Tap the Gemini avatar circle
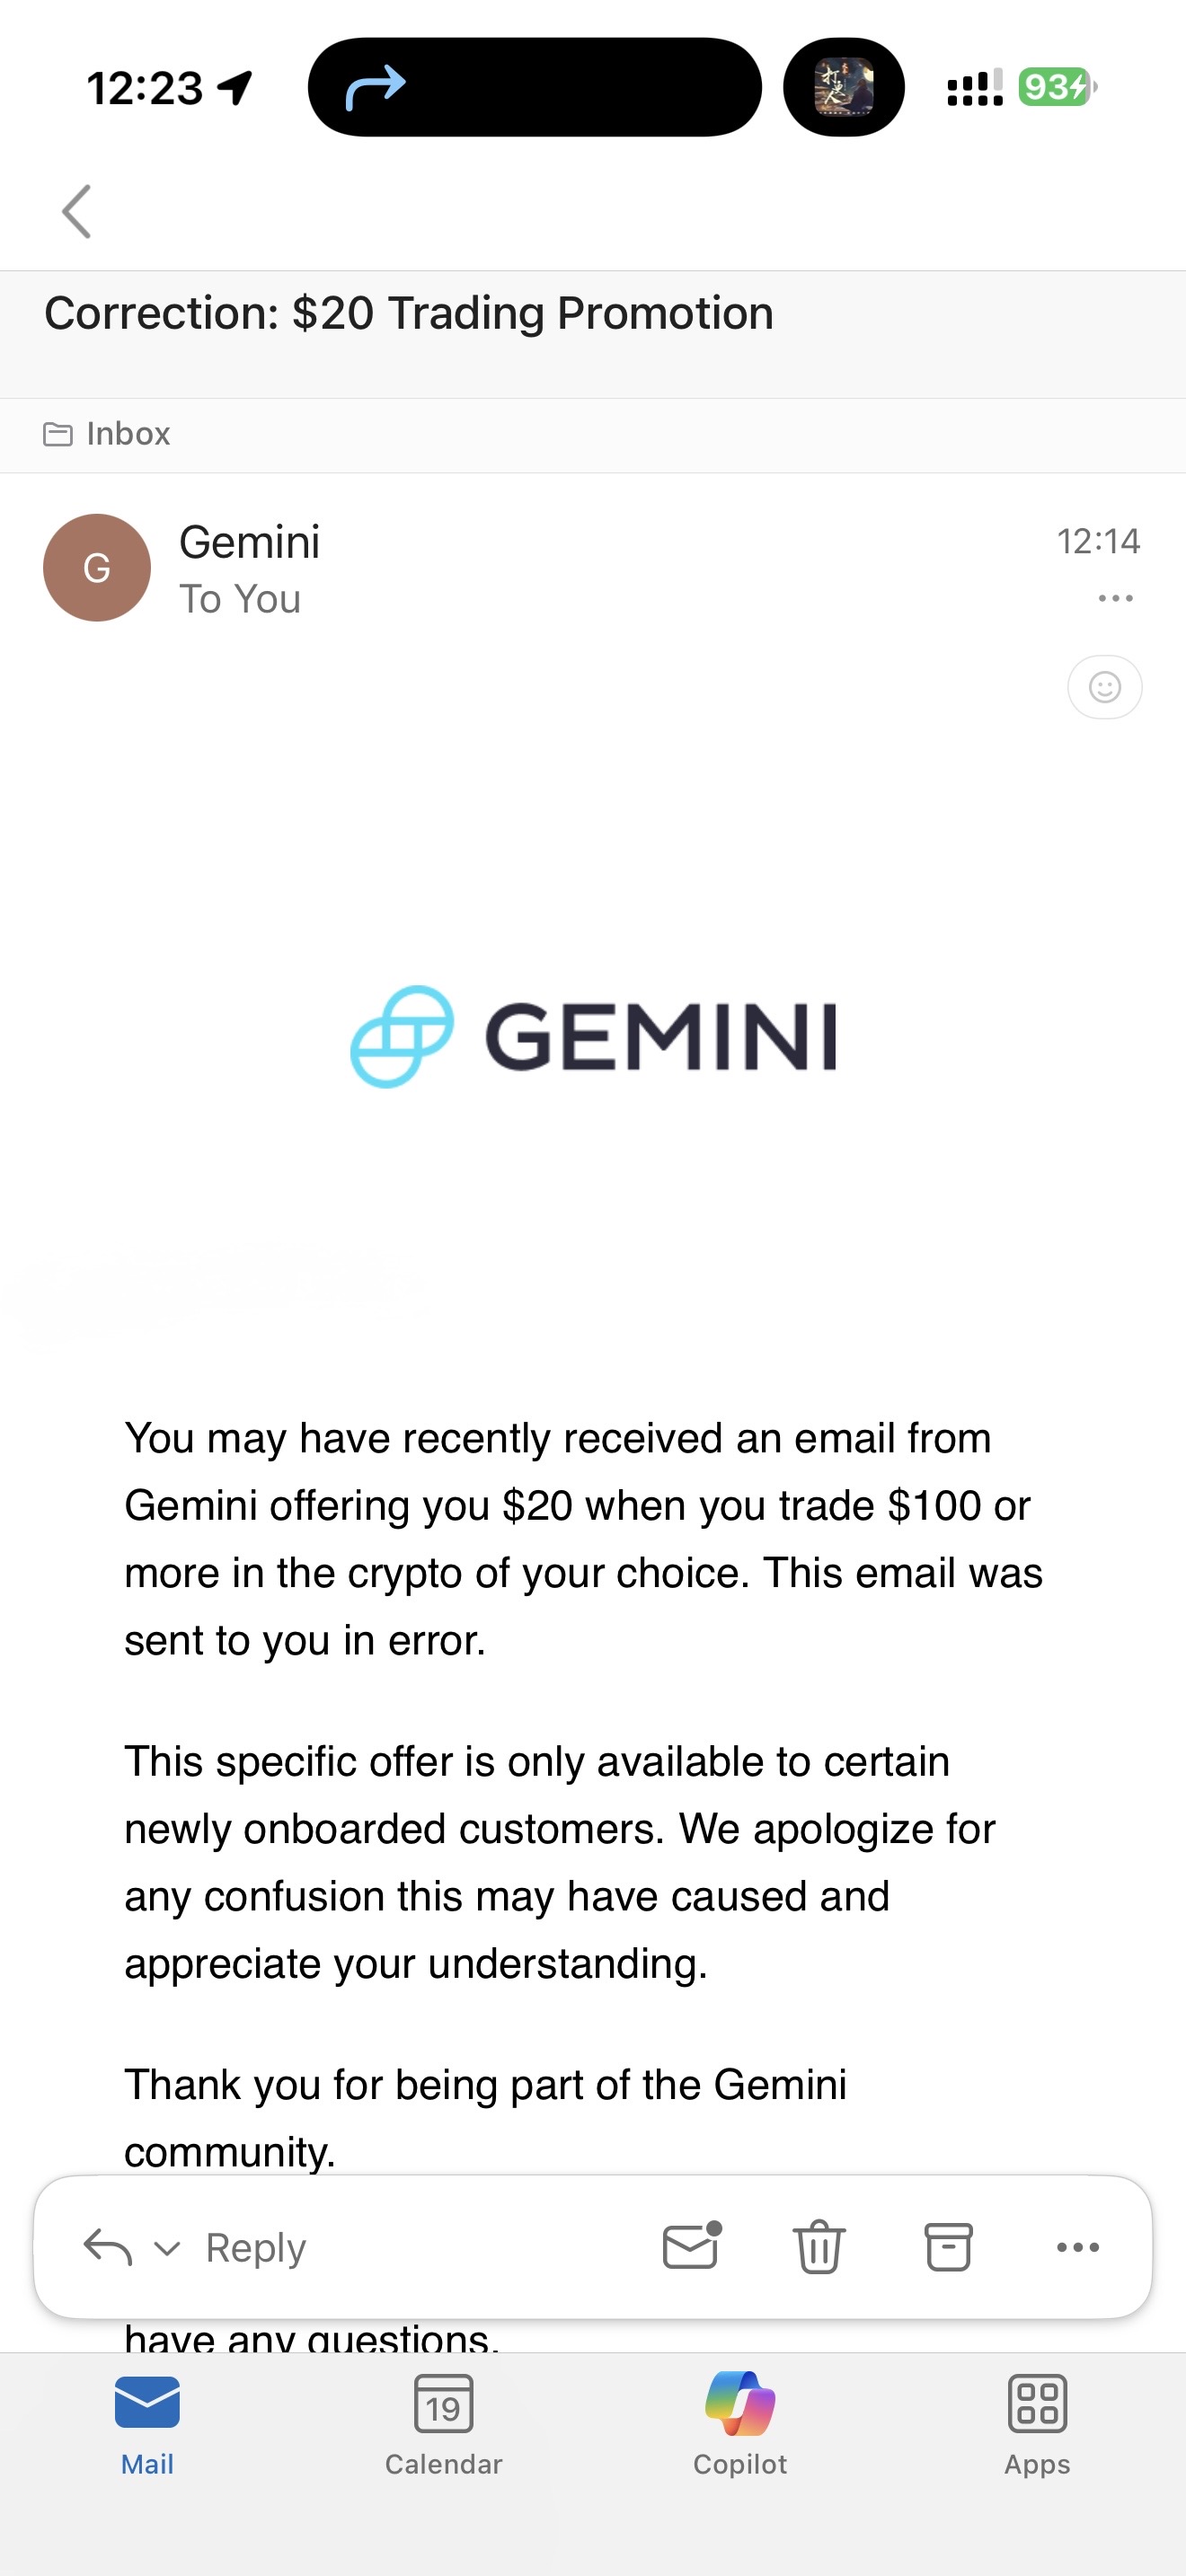Image resolution: width=1186 pixels, height=2576 pixels. point(96,567)
